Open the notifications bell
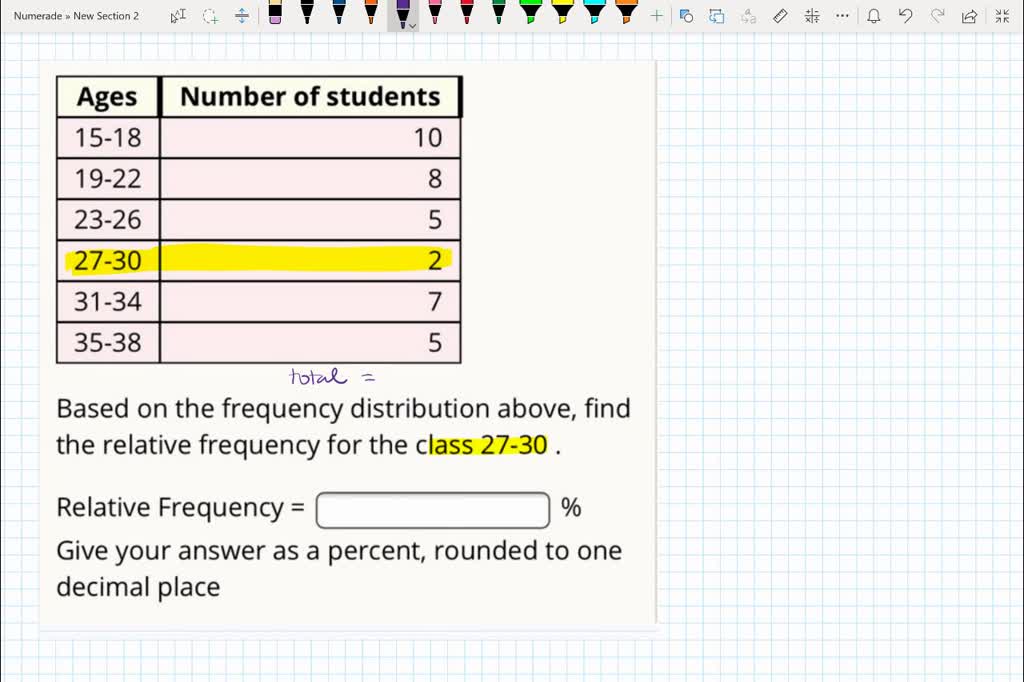This screenshot has width=1024, height=682. pos(871,16)
